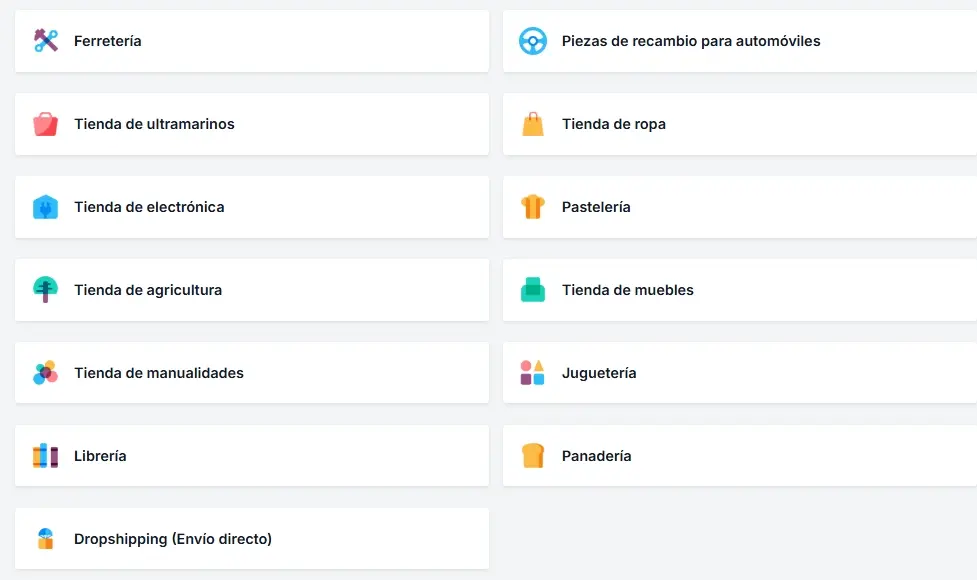Click the blue electronics plug icon

(x=45, y=207)
